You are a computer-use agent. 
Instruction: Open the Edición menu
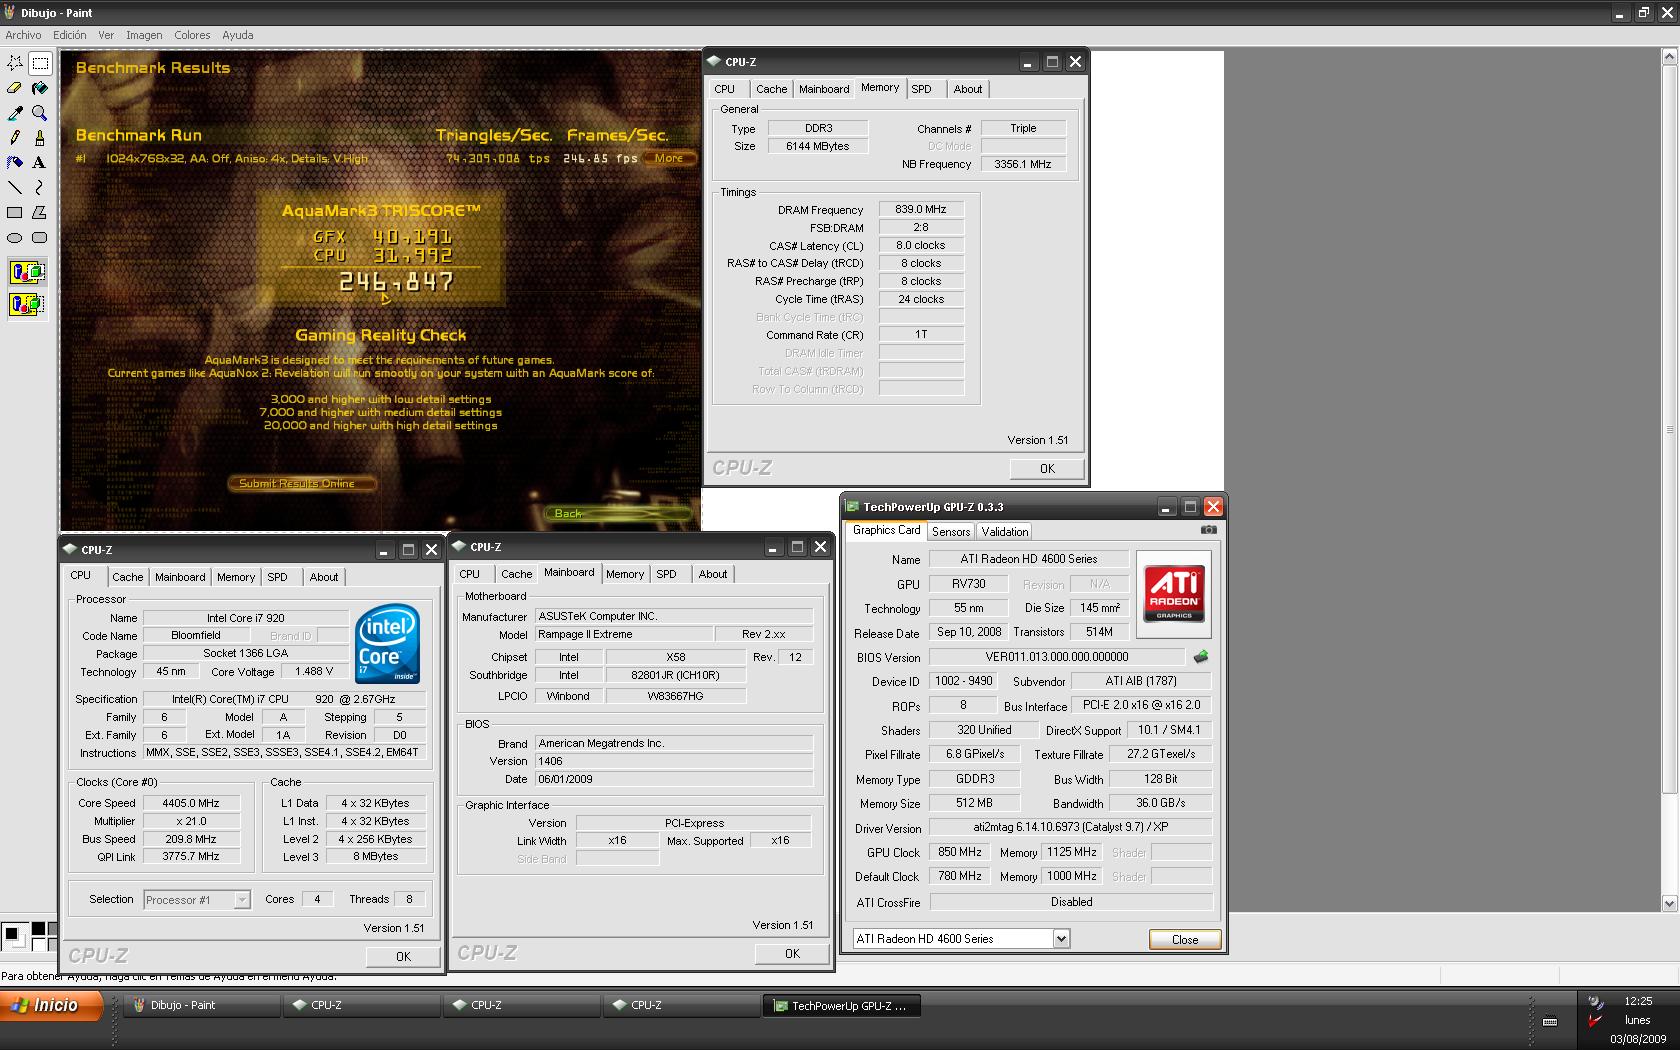coord(70,35)
